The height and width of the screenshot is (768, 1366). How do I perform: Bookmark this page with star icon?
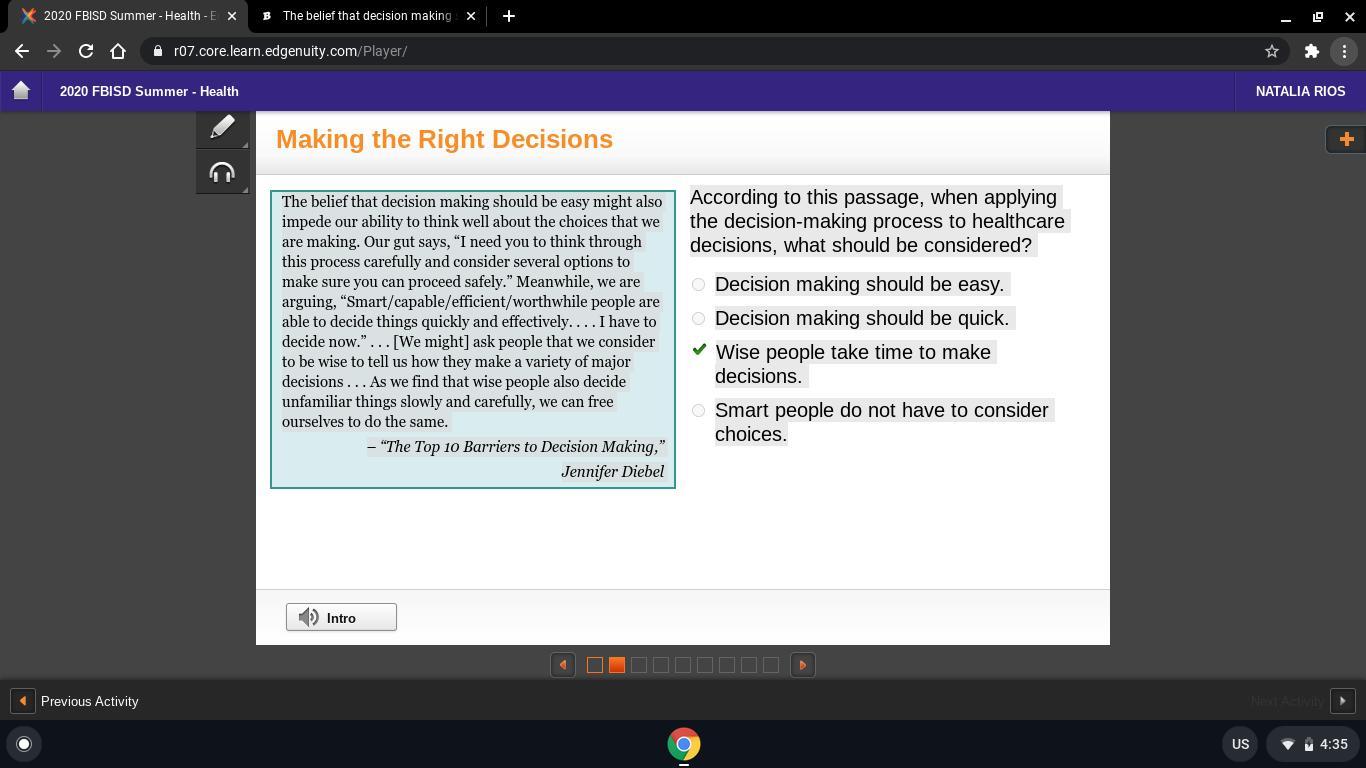pos(1272,51)
